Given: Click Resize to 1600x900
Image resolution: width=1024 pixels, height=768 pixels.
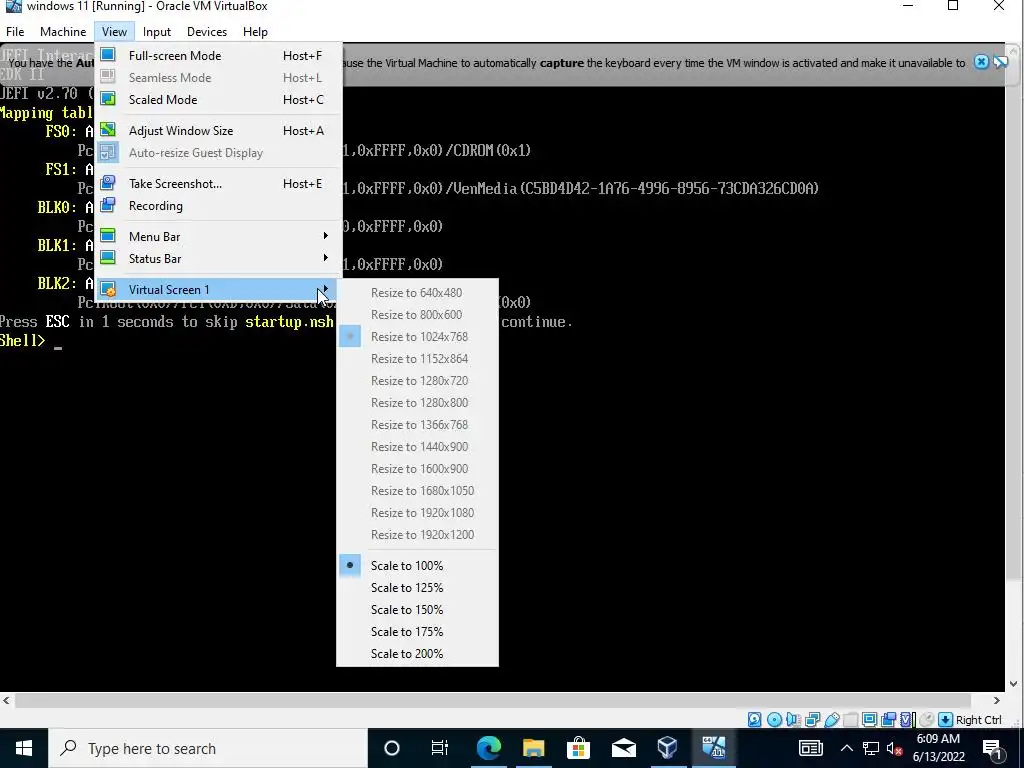Looking at the screenshot, I should (417, 469).
